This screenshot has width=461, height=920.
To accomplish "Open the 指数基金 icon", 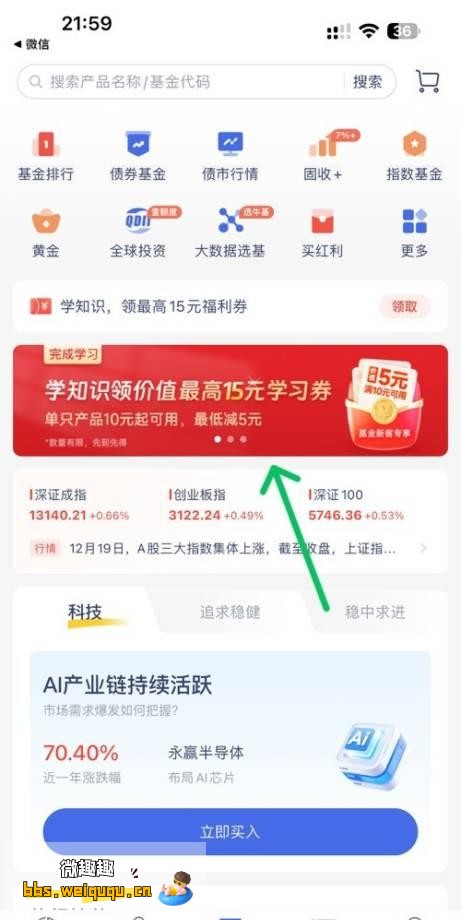I will point(414,144).
